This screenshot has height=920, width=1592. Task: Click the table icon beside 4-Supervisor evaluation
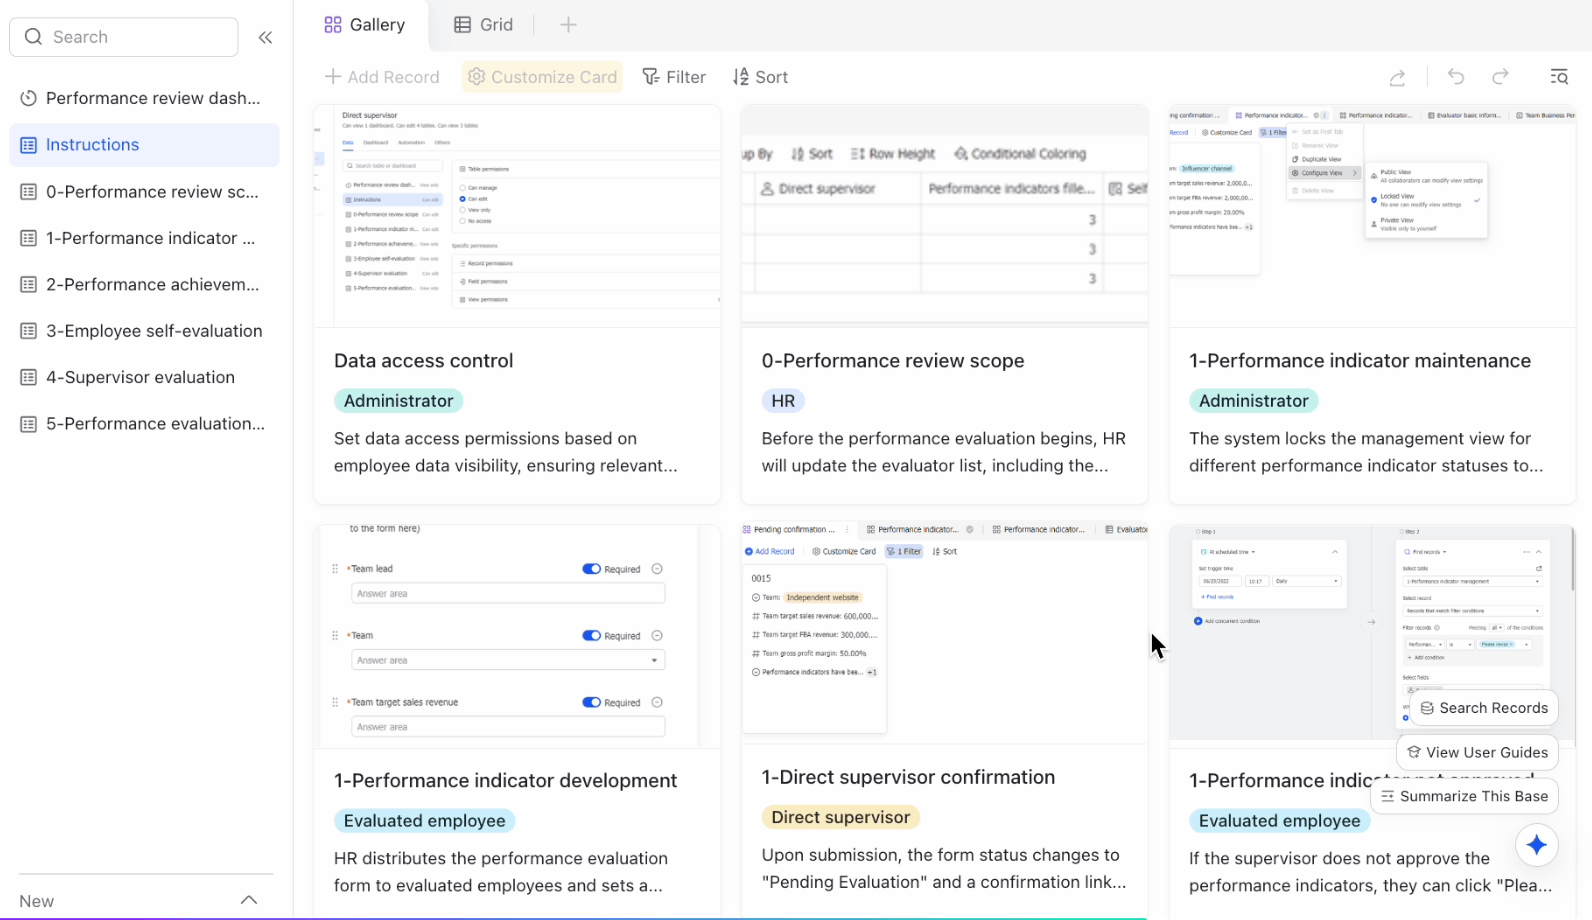pos(29,377)
